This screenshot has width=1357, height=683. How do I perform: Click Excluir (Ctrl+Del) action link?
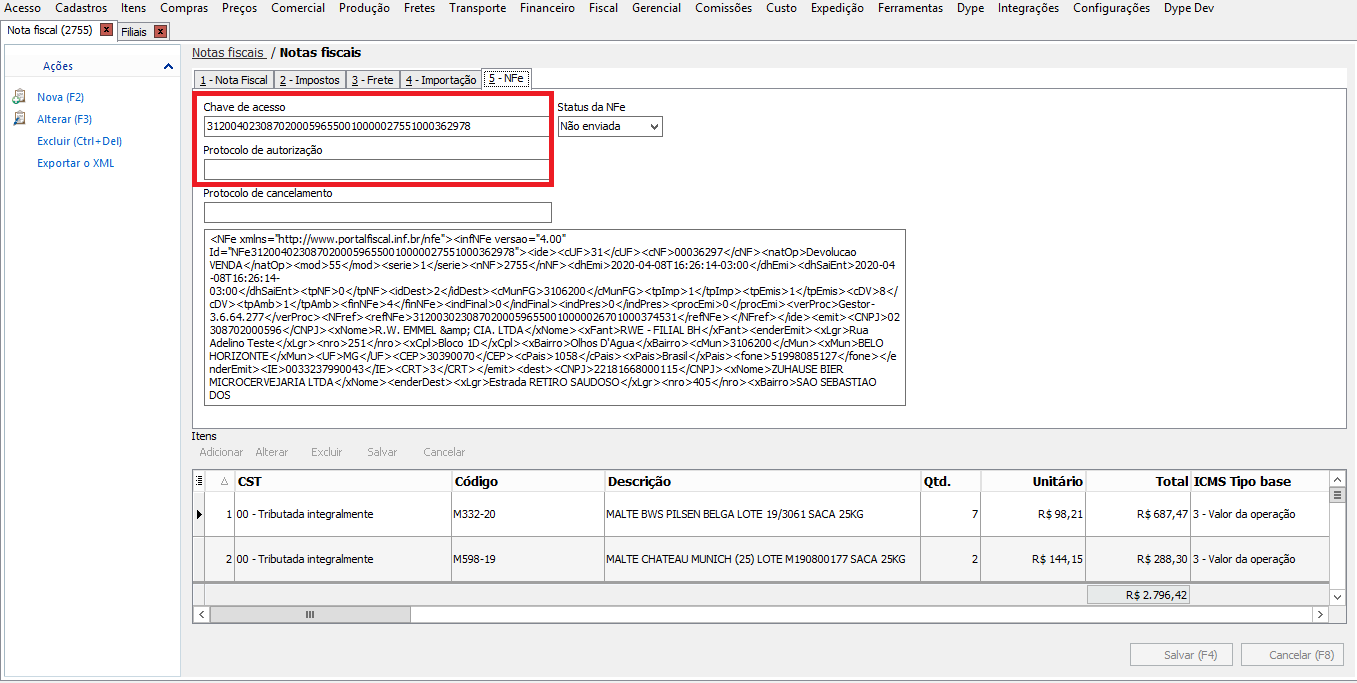coord(79,141)
